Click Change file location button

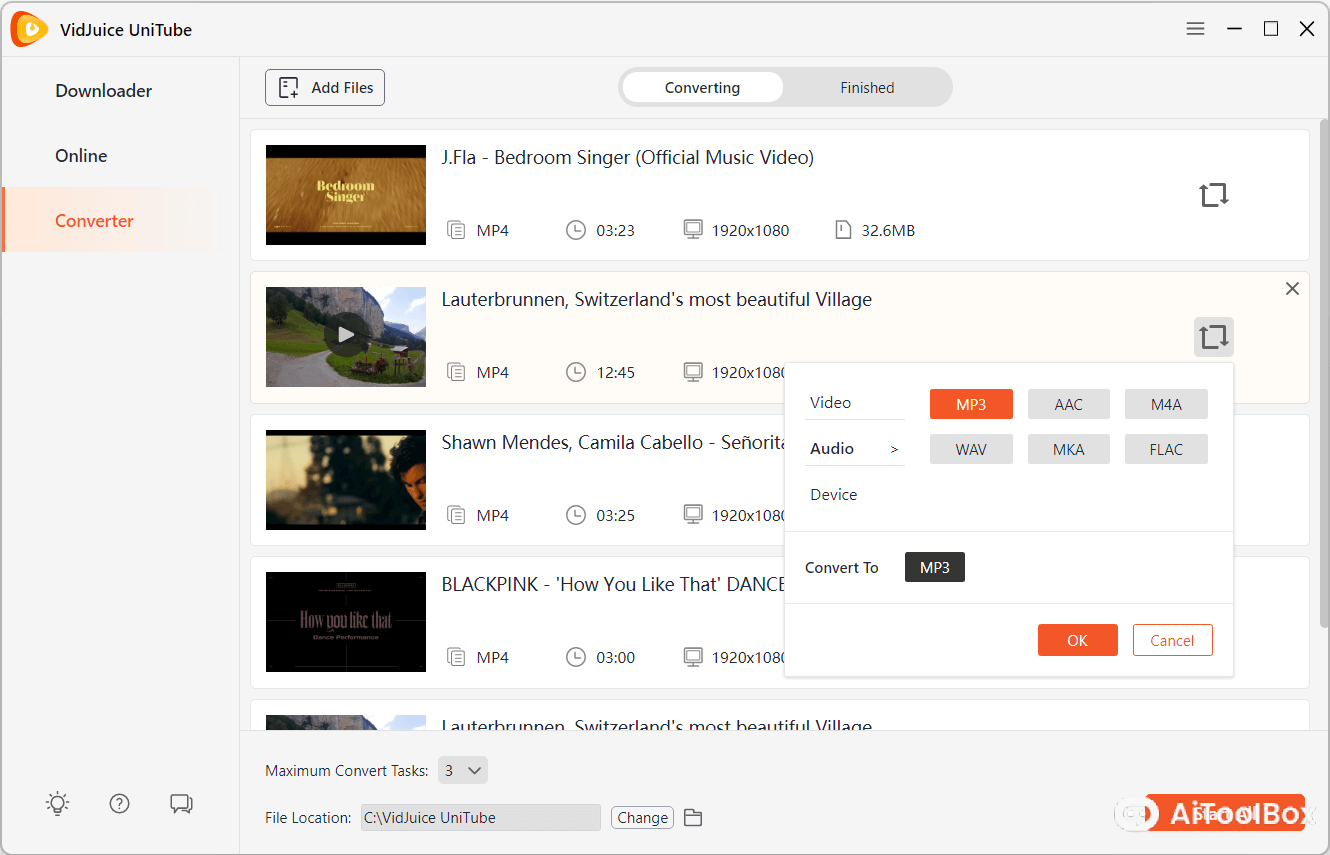(x=642, y=818)
